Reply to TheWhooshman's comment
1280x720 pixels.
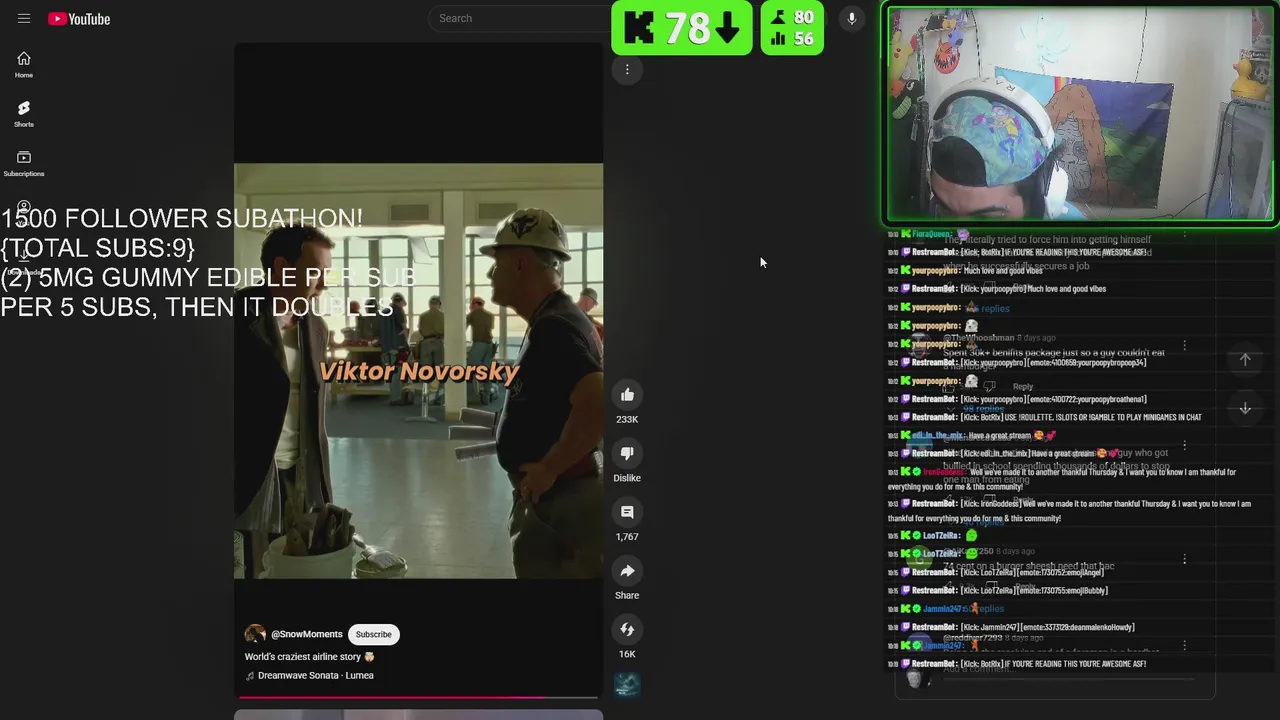(1023, 386)
